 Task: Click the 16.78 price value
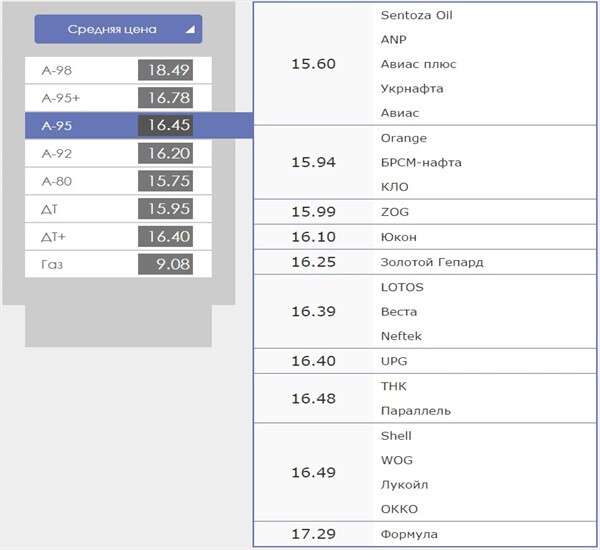click(x=165, y=98)
